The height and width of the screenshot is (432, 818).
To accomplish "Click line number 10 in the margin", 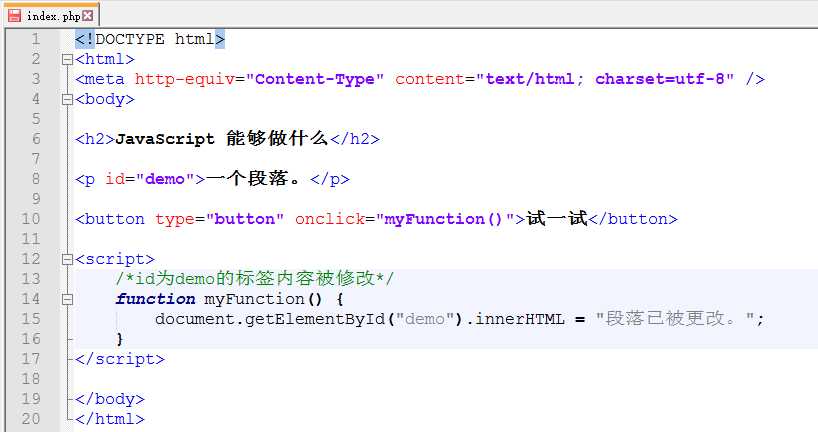I will (x=31, y=219).
